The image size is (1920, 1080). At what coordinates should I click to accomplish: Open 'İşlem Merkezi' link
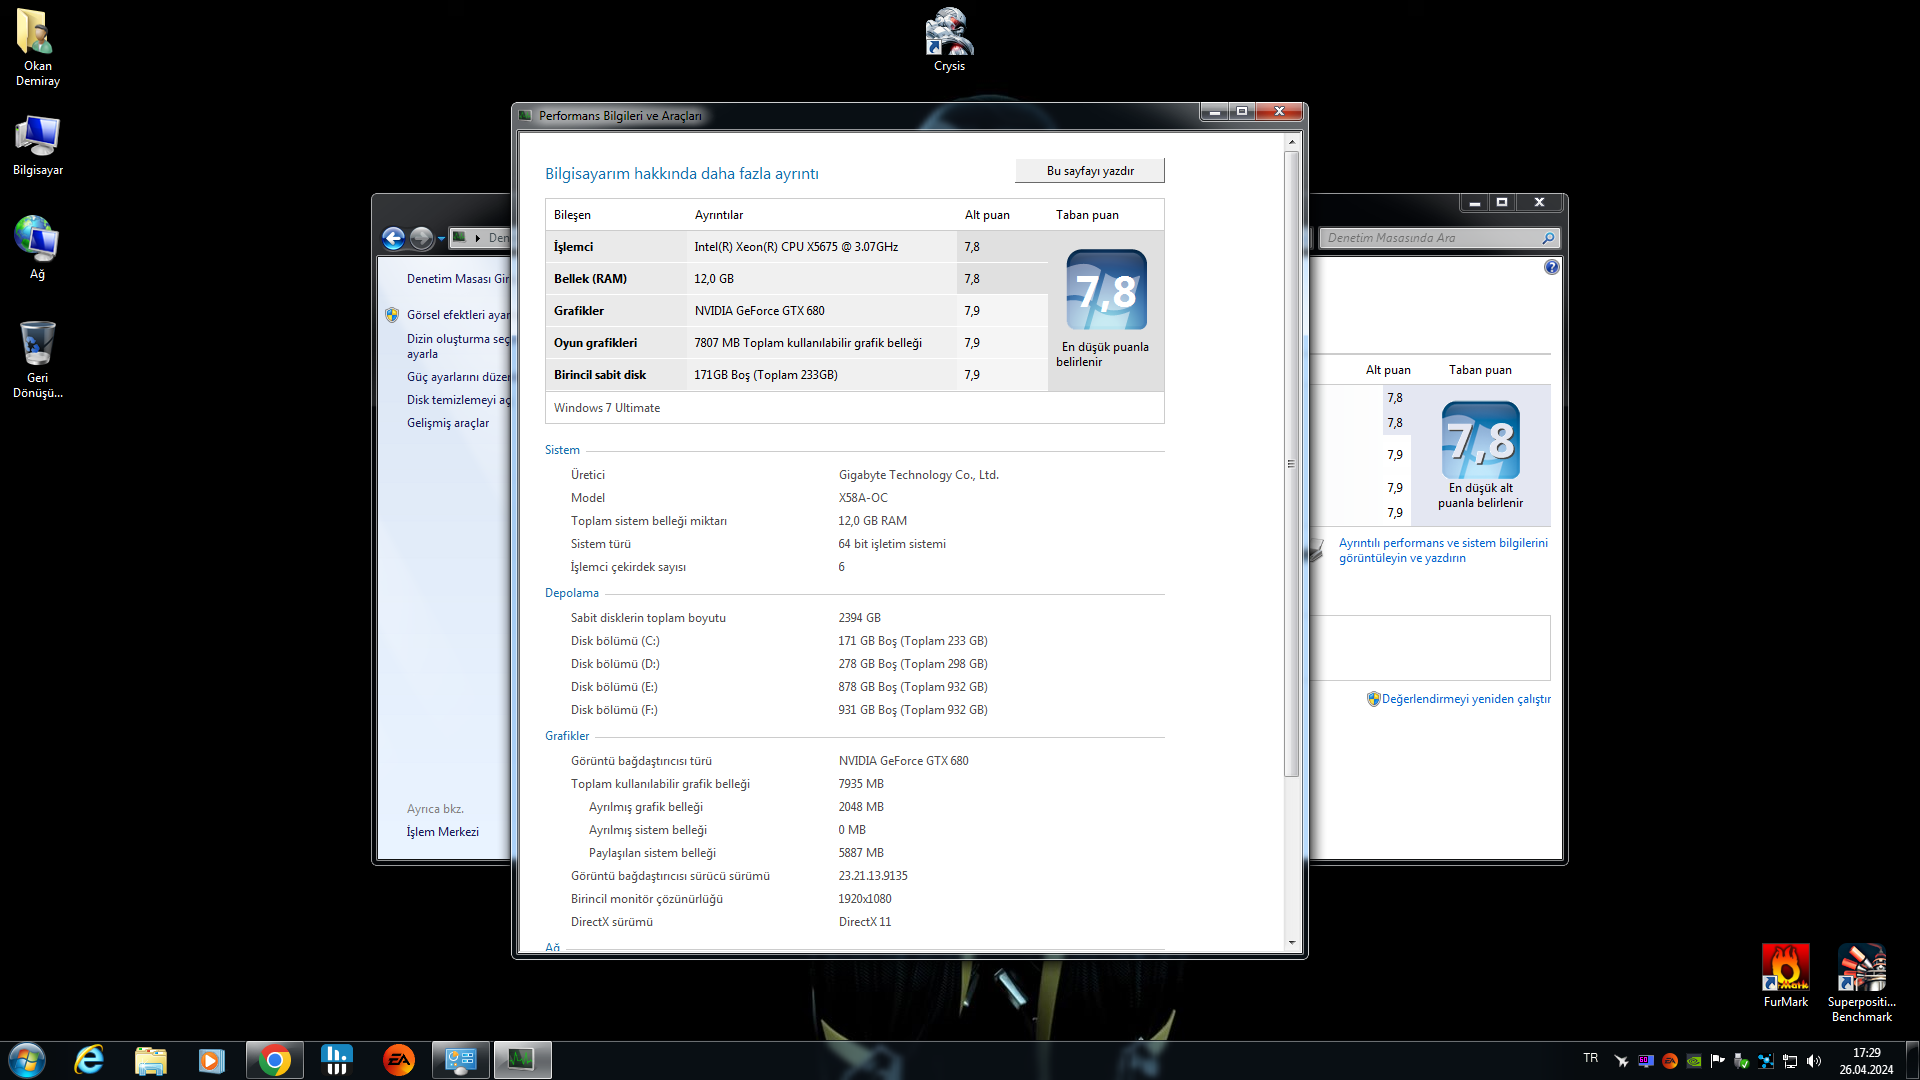tap(442, 832)
